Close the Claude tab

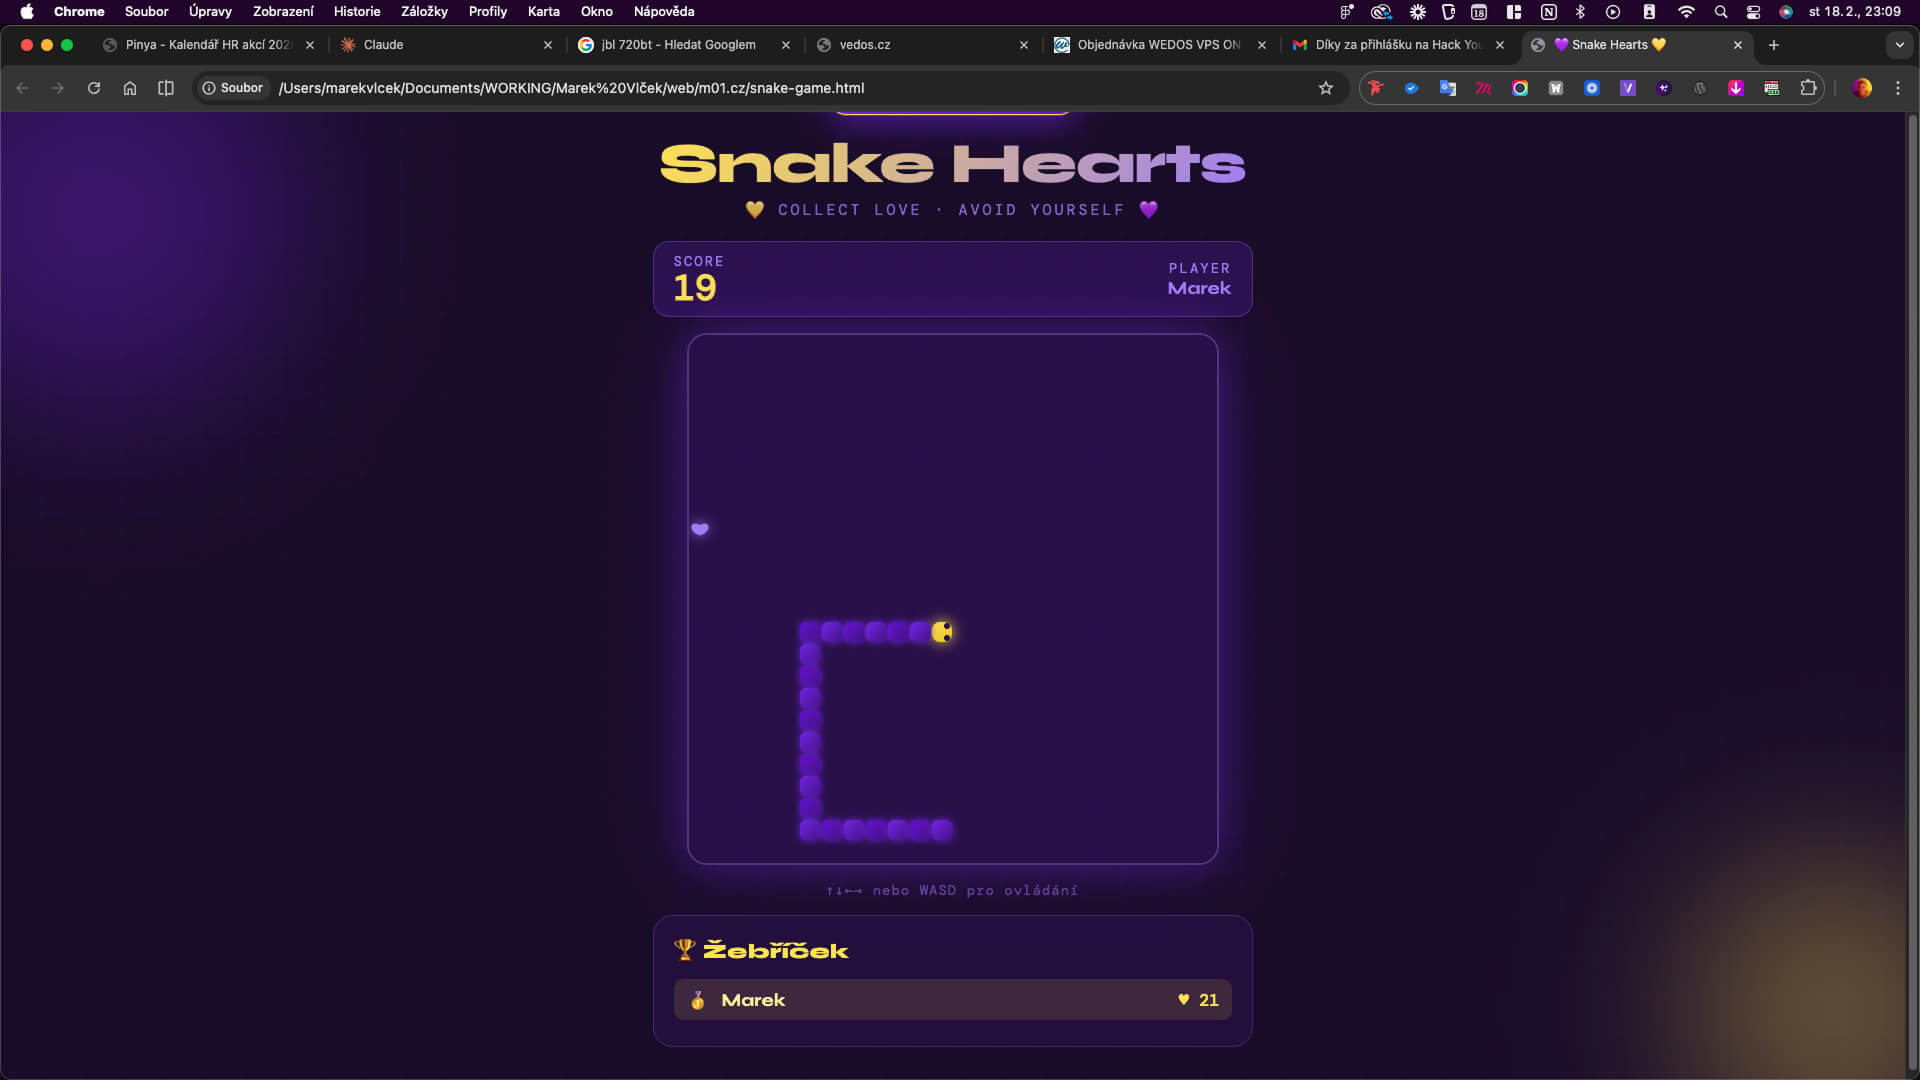[x=547, y=45]
